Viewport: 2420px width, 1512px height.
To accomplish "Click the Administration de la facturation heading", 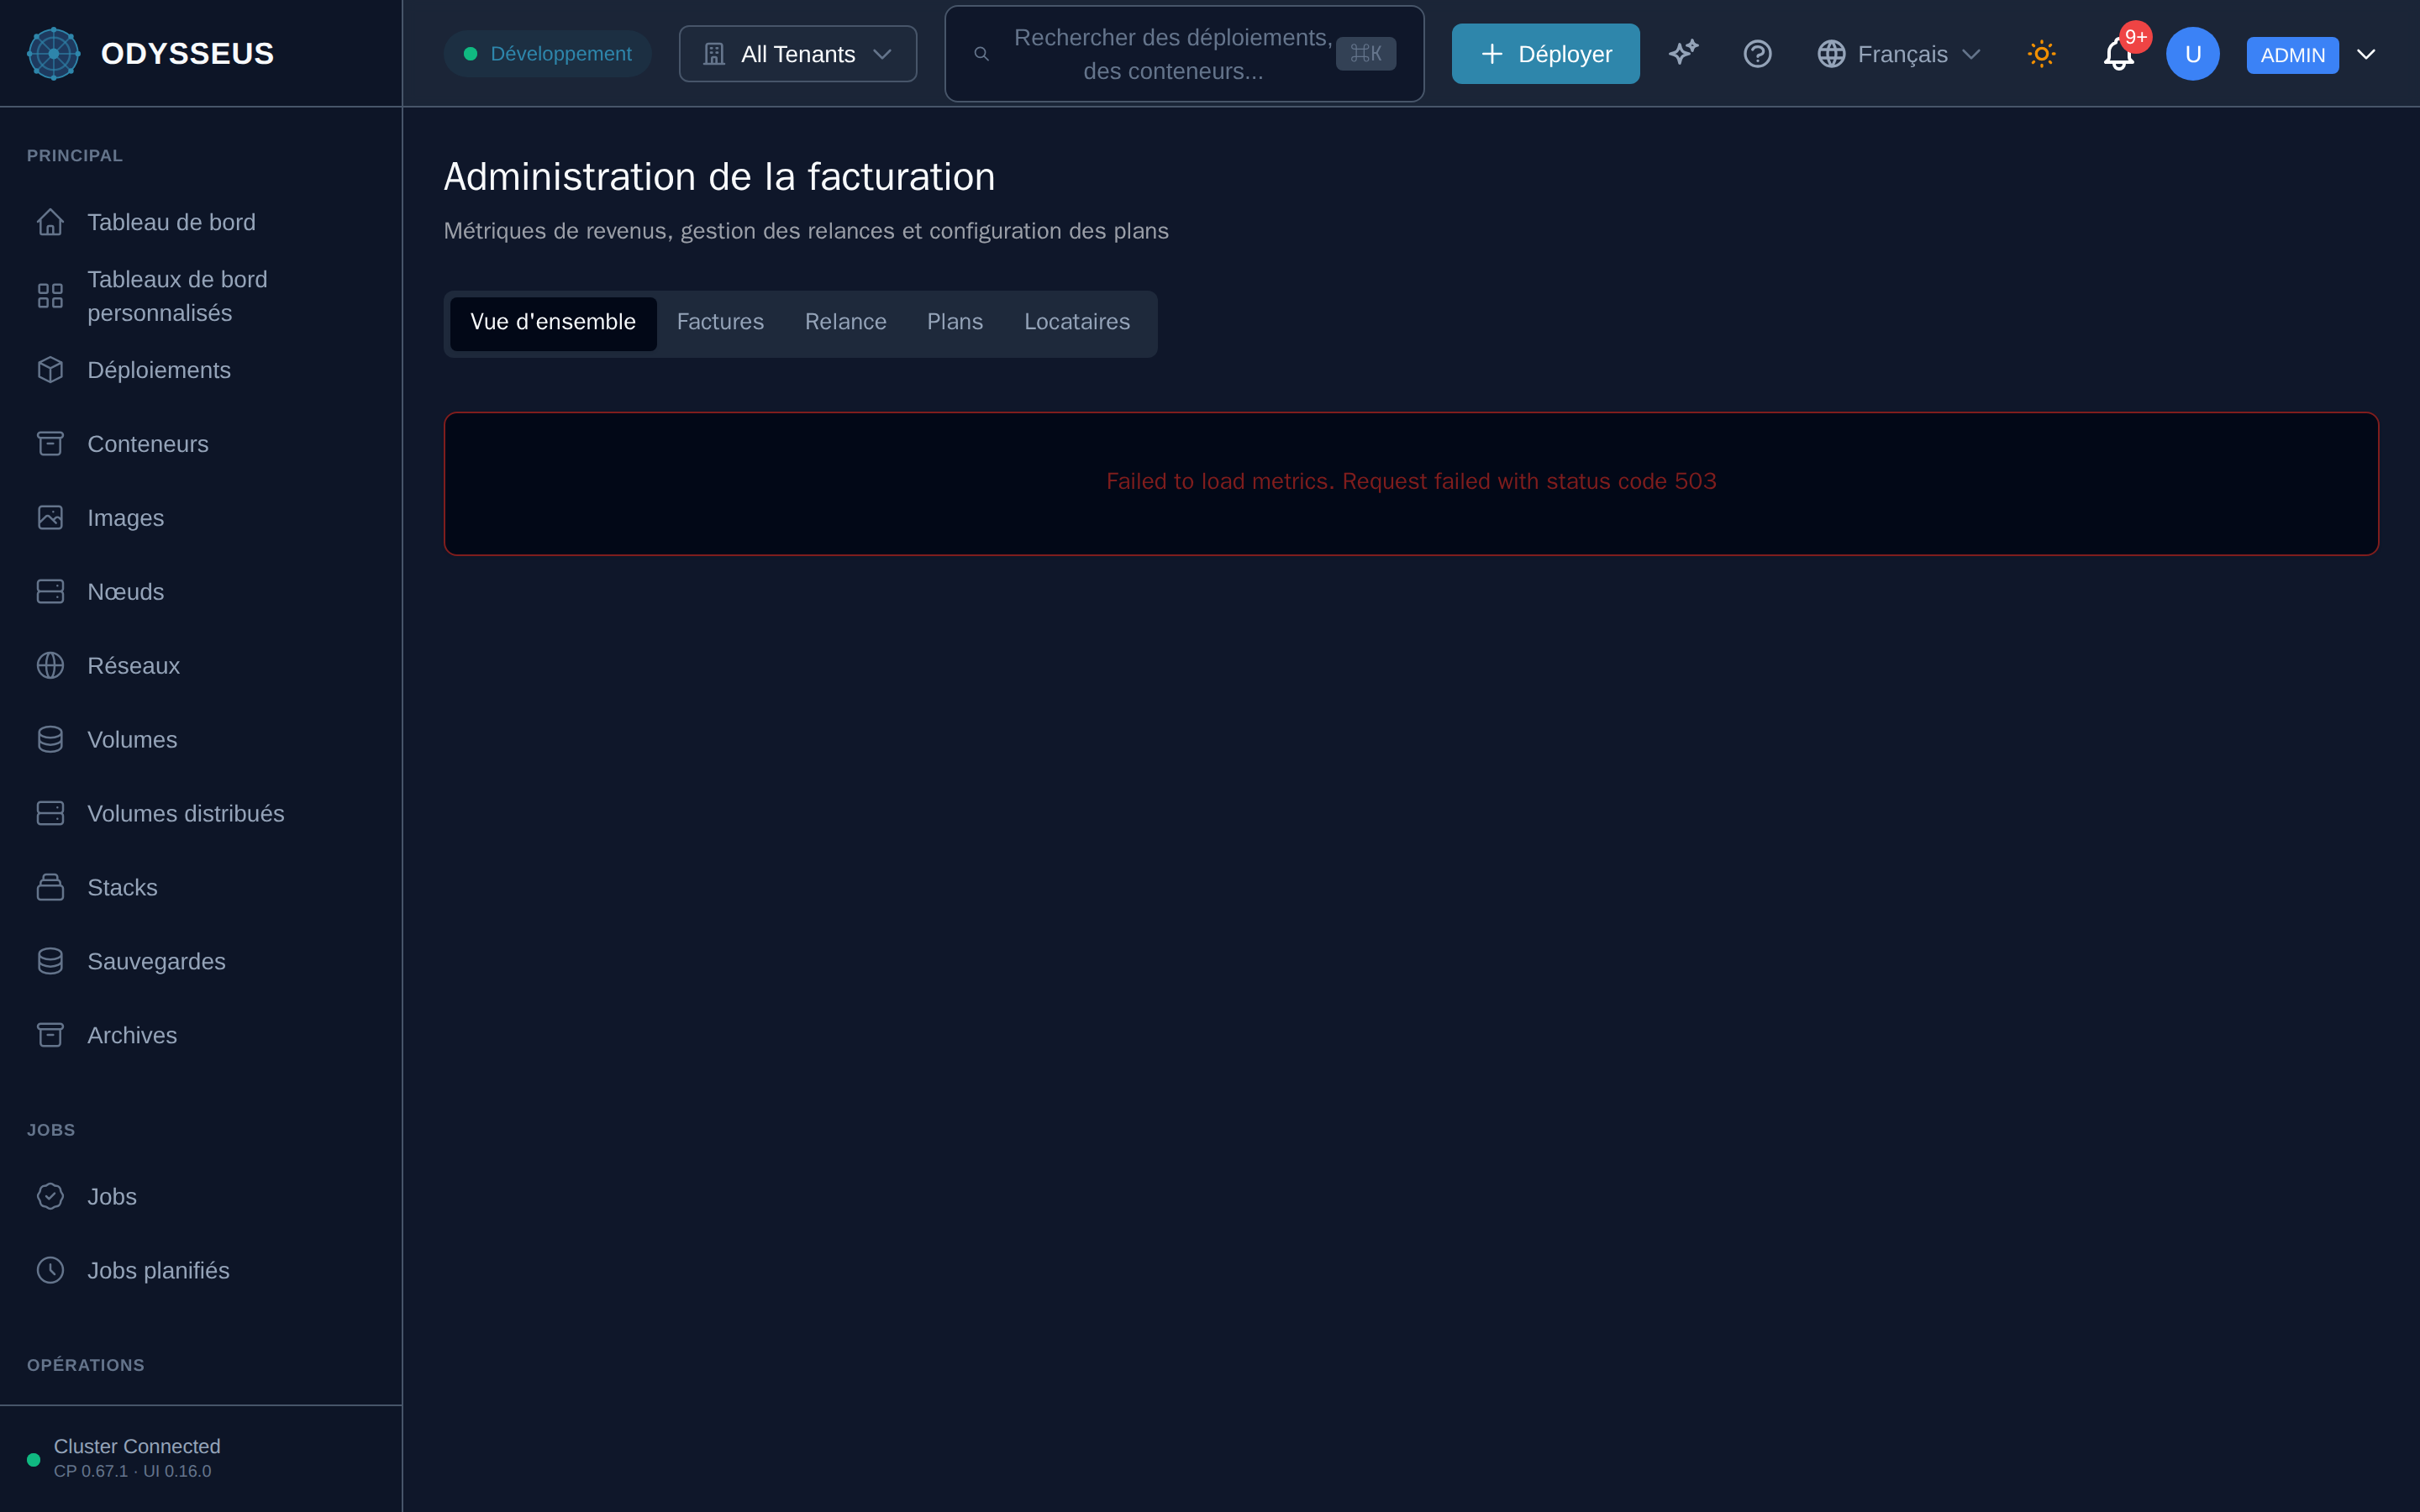I will pyautogui.click(x=719, y=177).
